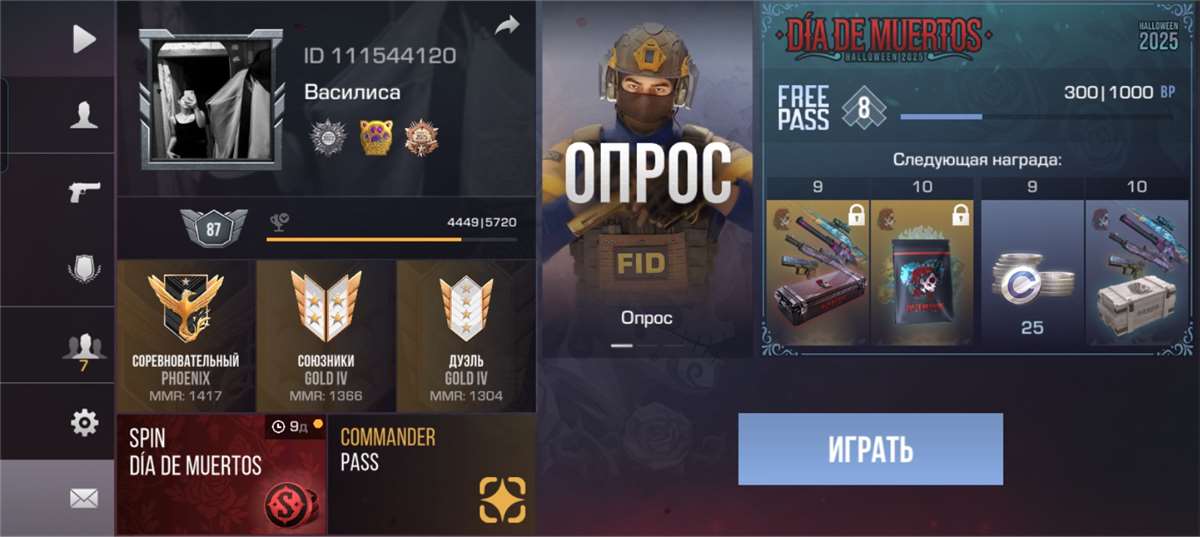Open the Spin Día de Muertos banner
This screenshot has height=537, width=1200.
tap(222, 473)
